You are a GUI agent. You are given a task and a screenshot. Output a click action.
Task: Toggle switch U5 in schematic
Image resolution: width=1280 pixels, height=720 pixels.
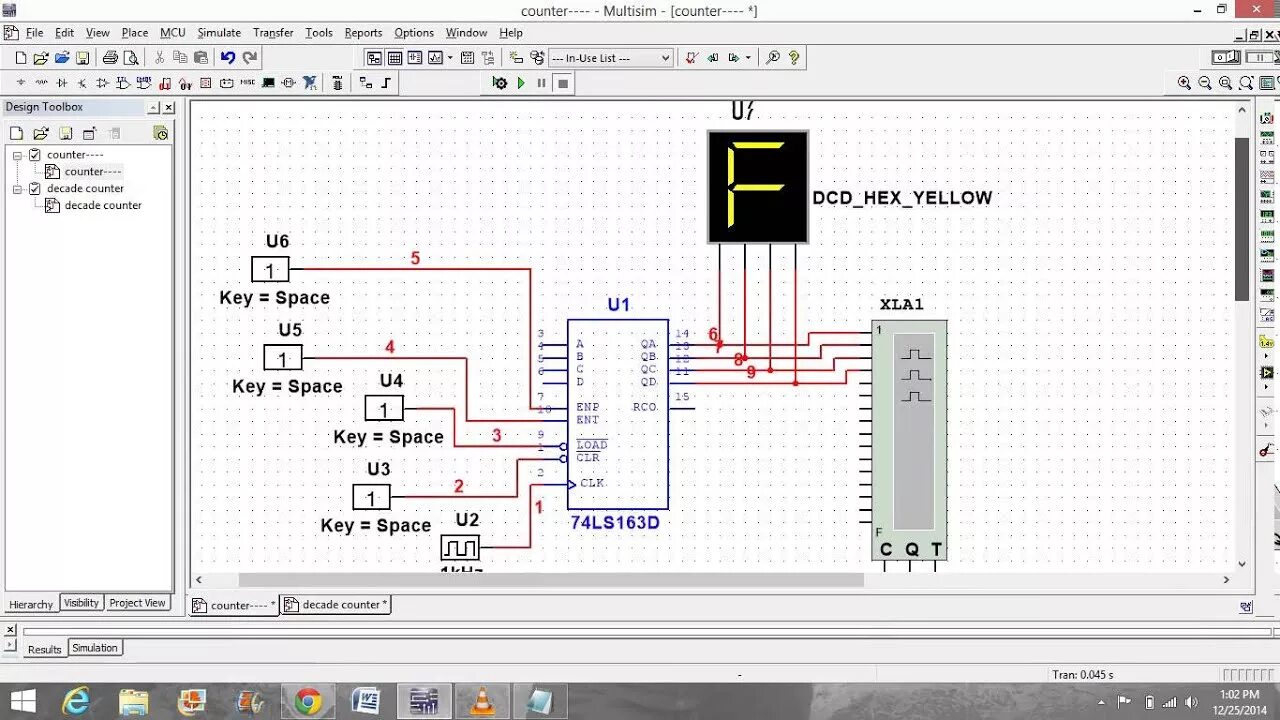[x=283, y=357]
